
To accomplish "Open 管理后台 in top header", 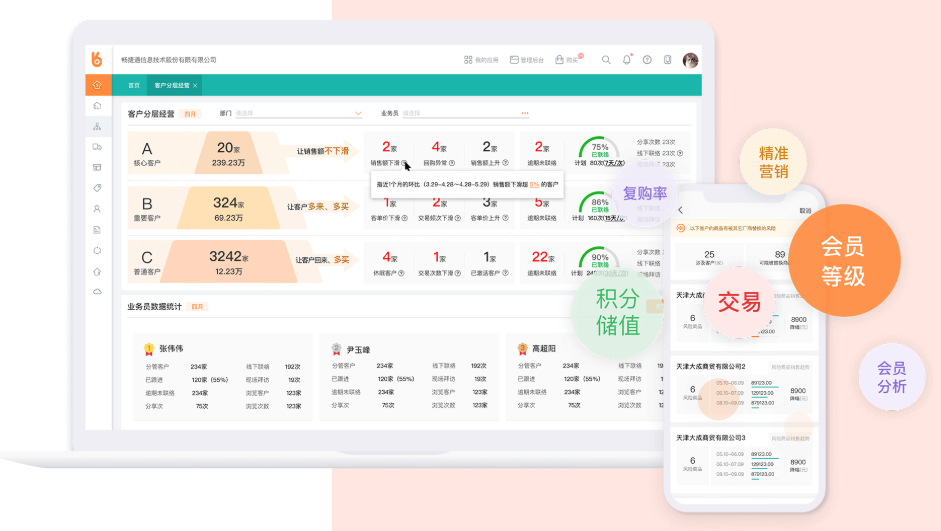I will (527, 60).
